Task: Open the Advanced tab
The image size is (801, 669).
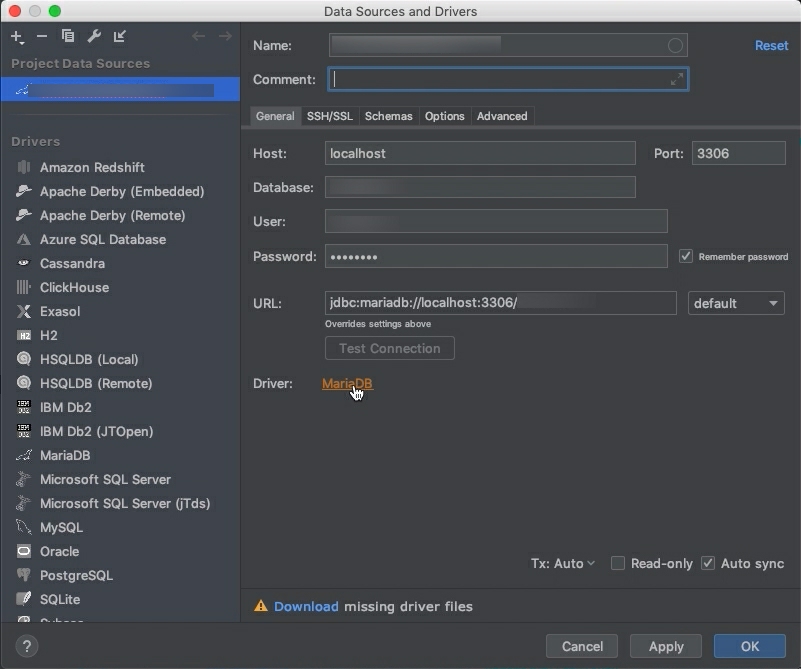Action: tap(502, 116)
